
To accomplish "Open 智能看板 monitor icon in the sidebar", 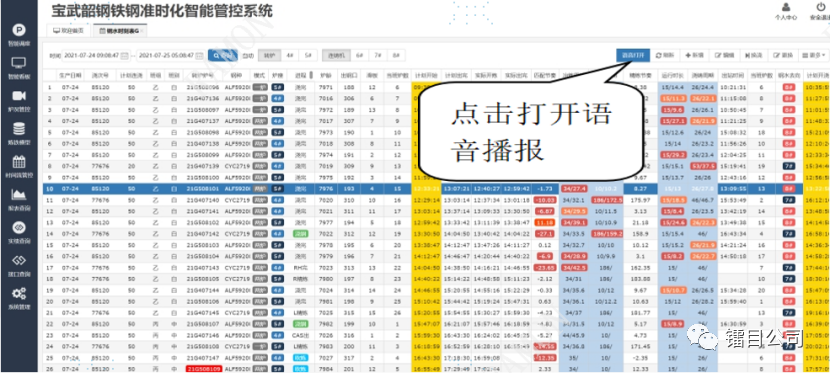I will [19, 63].
